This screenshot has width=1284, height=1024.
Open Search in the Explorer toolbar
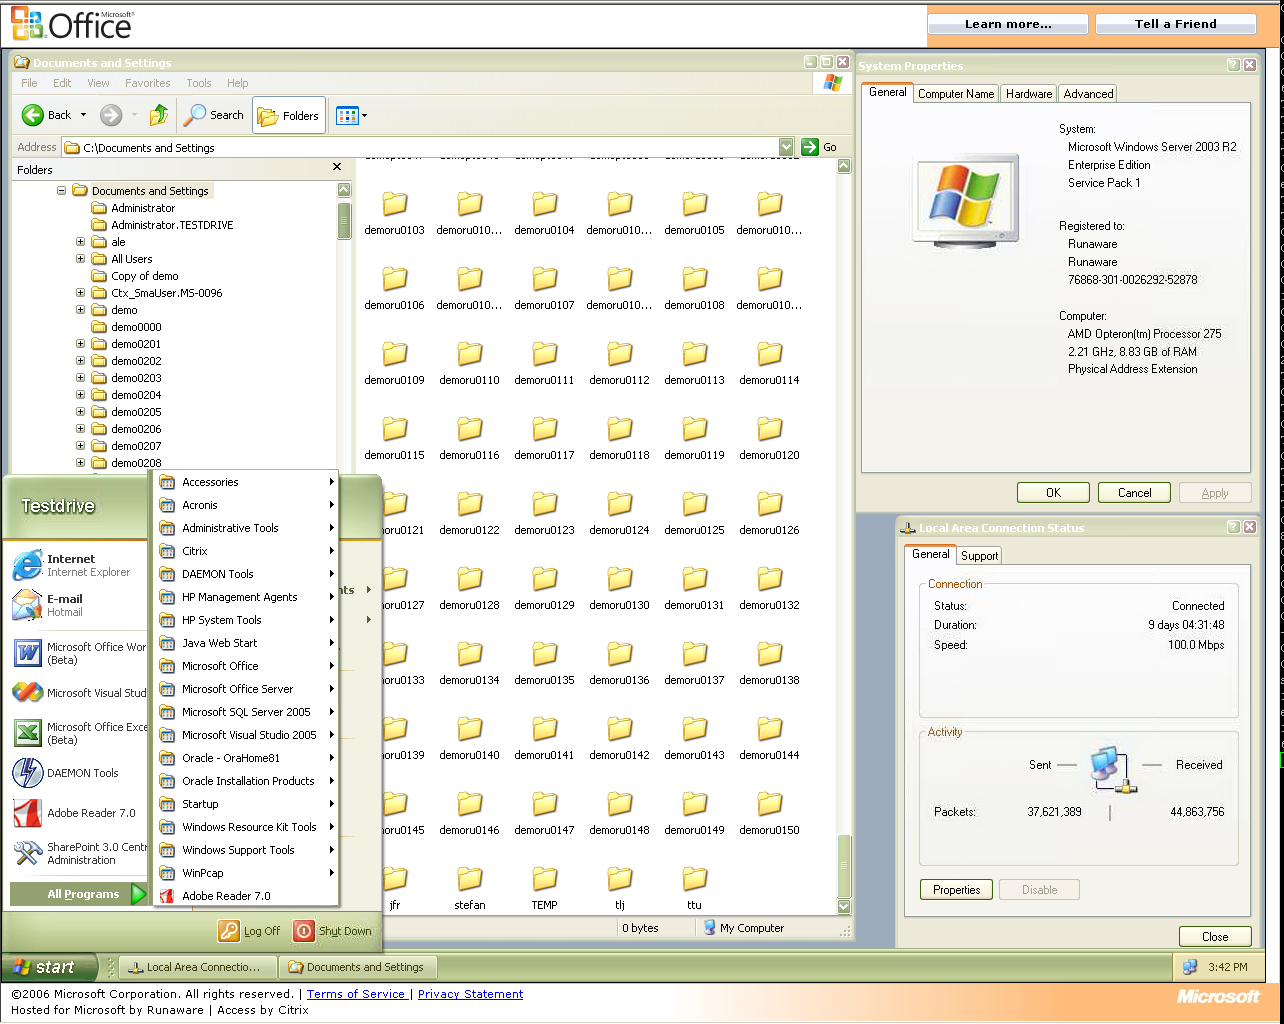pos(213,115)
